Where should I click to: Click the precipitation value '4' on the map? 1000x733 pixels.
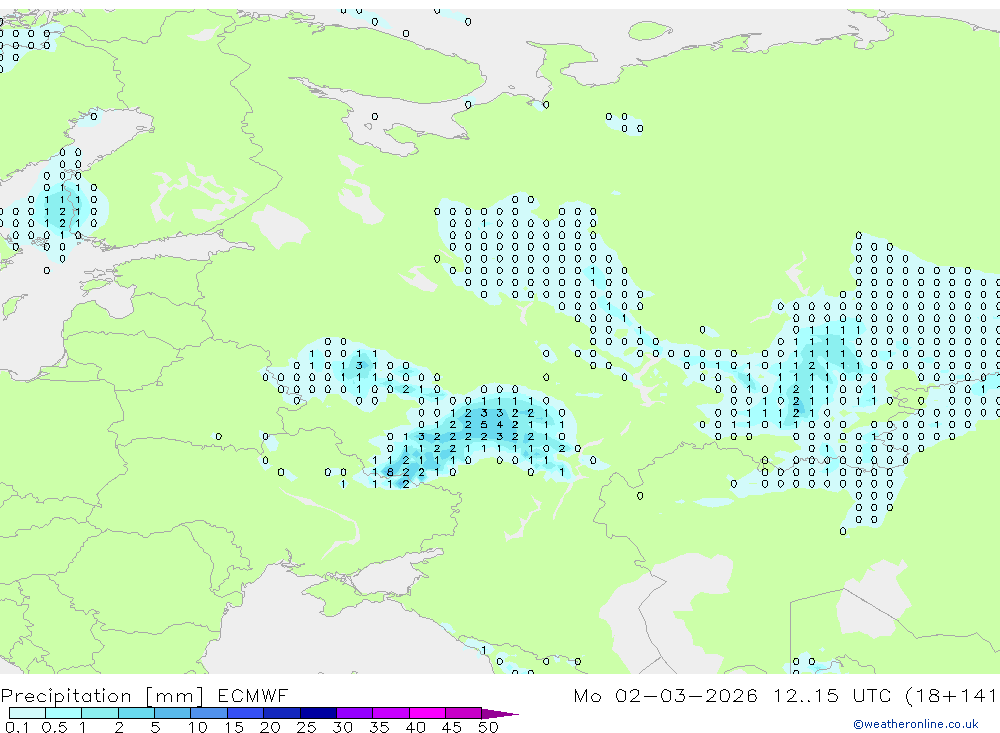click(x=499, y=424)
